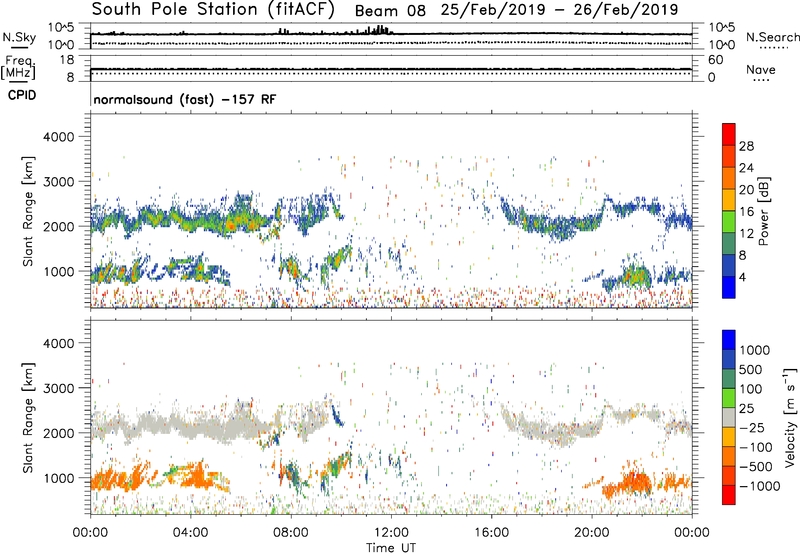
Task: Pick the red bottom segment of the velocity colorbar
Action: [729, 495]
